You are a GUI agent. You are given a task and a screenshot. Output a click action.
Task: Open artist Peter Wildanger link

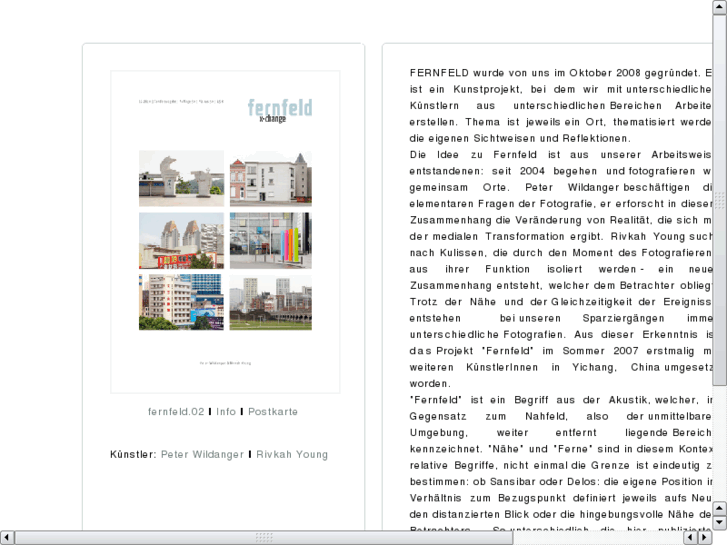click(202, 454)
